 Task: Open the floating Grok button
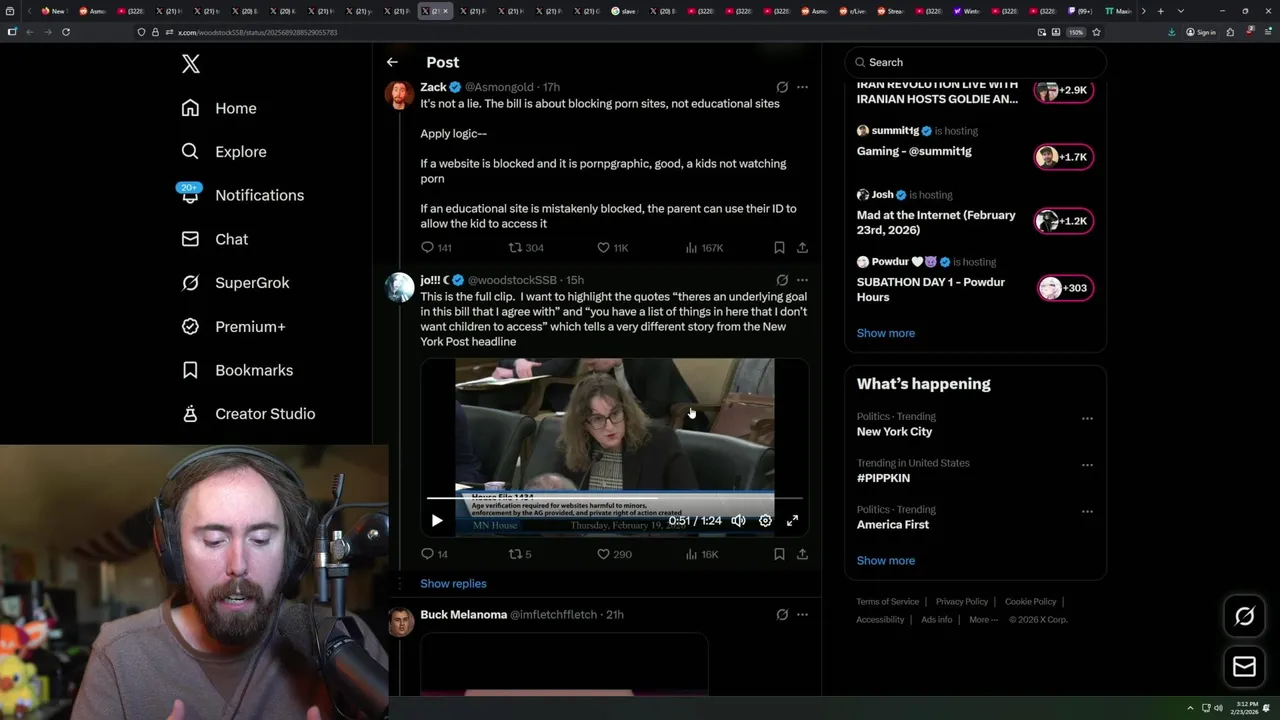pyautogui.click(x=1245, y=617)
